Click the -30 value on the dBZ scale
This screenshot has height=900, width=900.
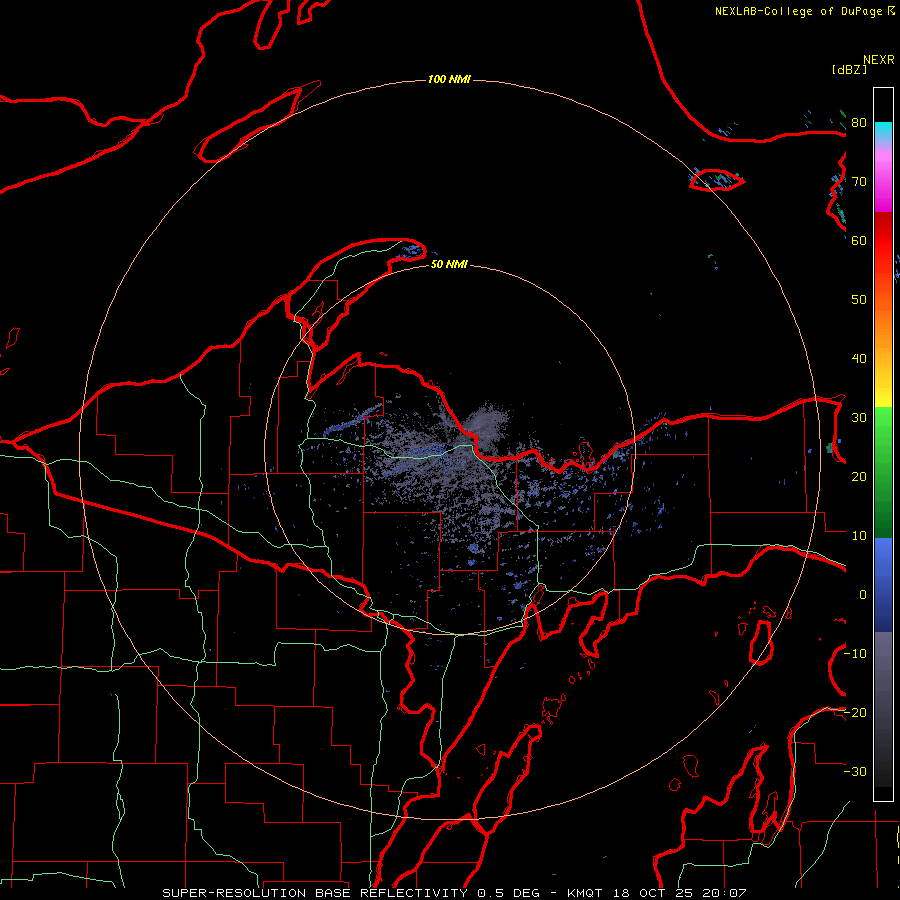(x=855, y=772)
